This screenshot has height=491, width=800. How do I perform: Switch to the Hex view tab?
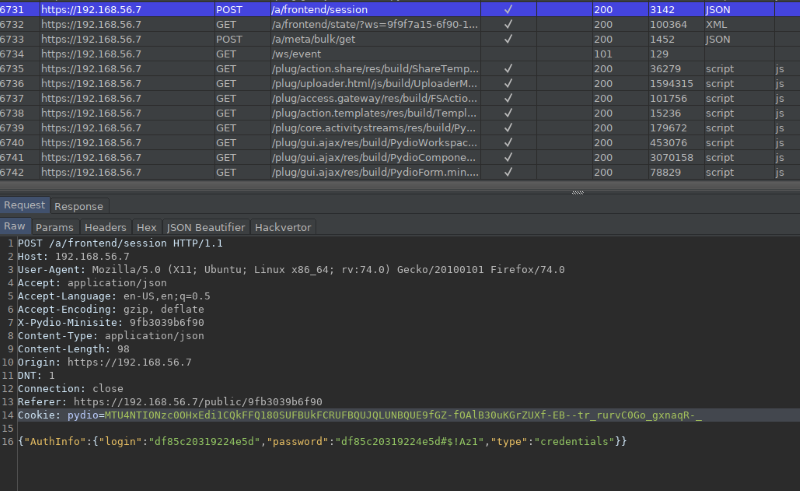click(x=146, y=227)
